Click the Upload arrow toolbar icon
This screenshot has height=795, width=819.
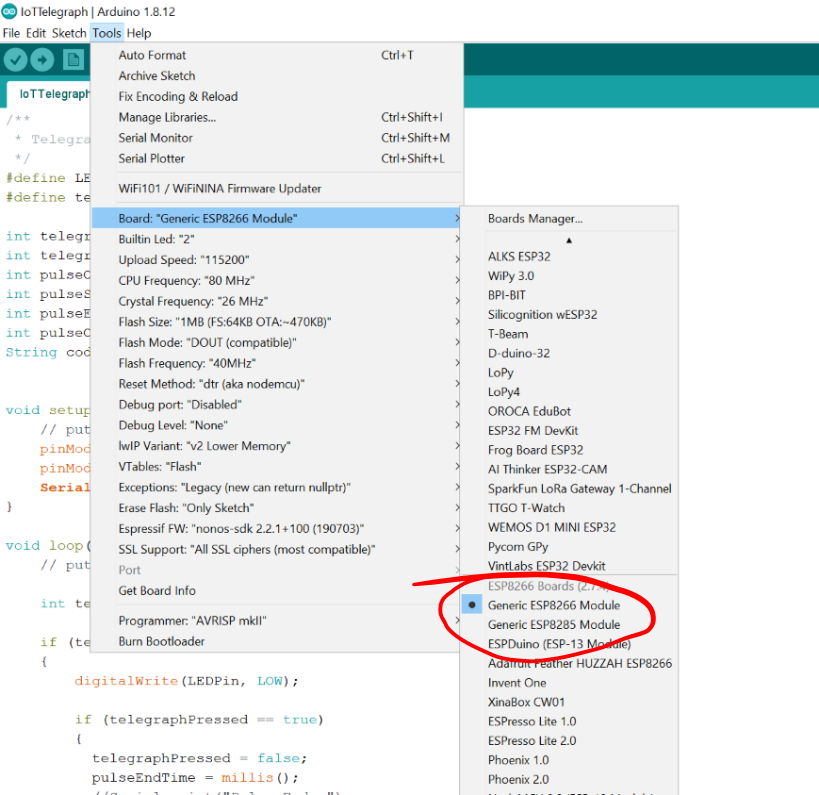point(42,60)
